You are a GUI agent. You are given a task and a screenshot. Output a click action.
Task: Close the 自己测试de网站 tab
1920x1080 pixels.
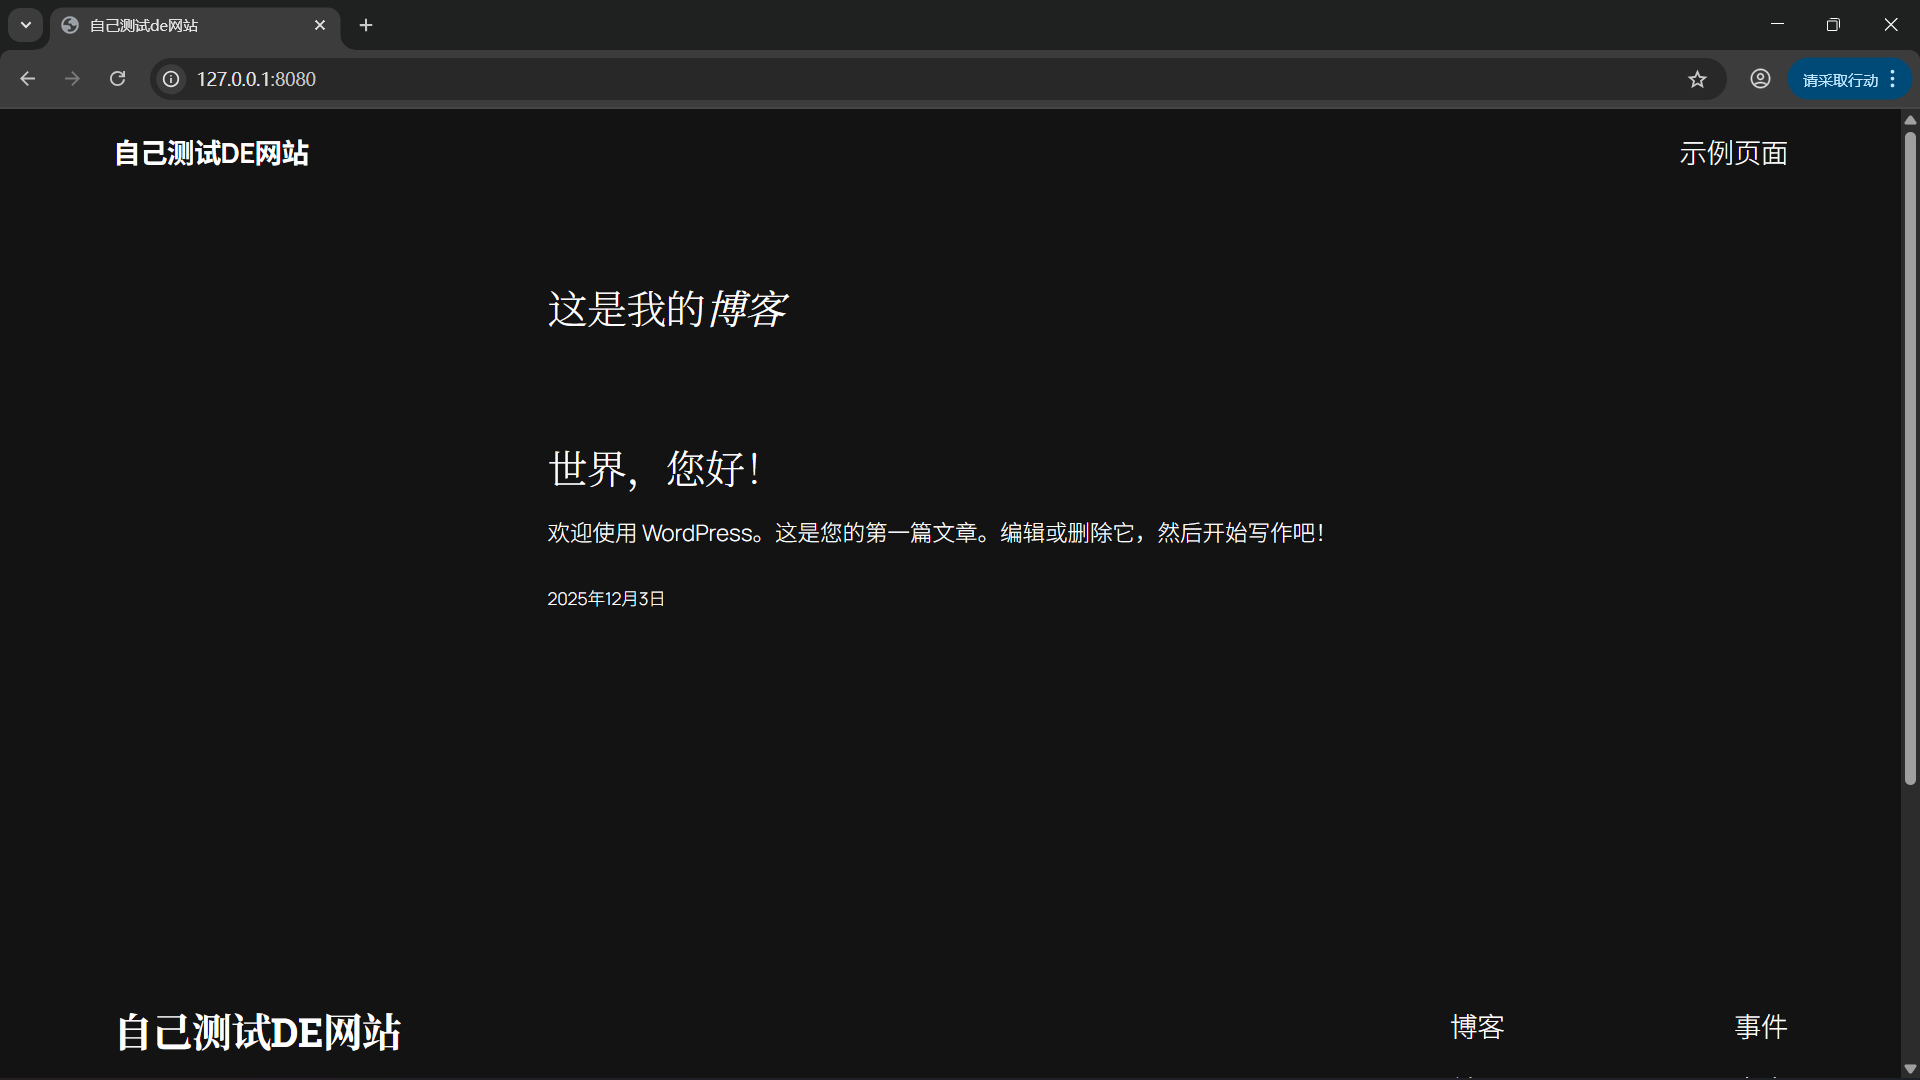point(320,25)
